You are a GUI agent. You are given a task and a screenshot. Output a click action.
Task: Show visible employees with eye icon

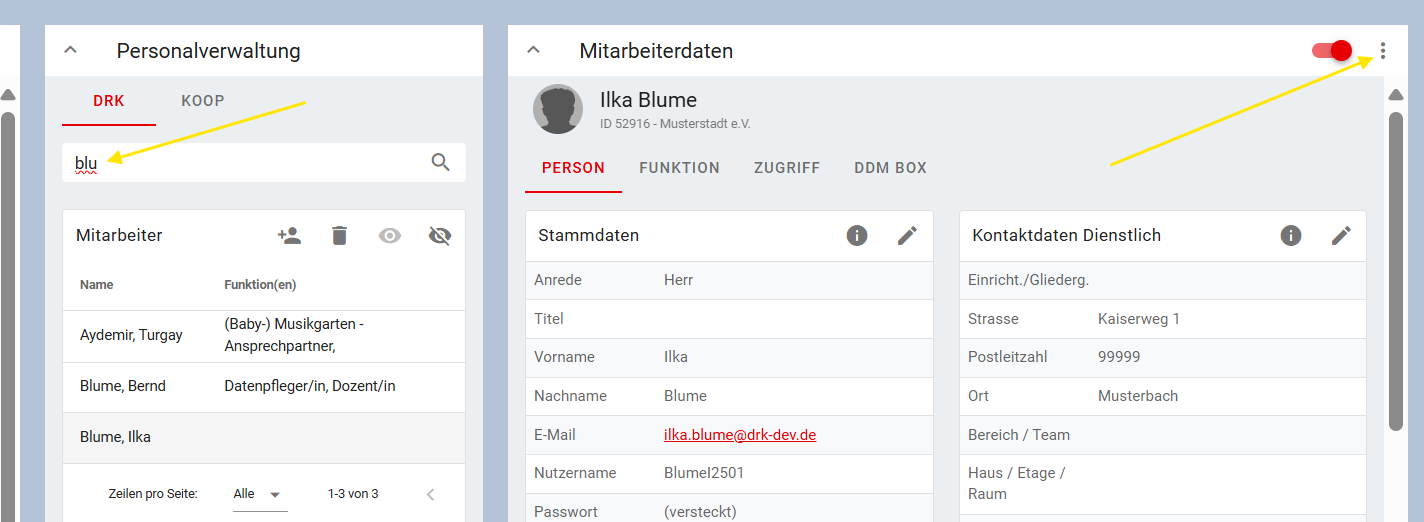coord(390,235)
